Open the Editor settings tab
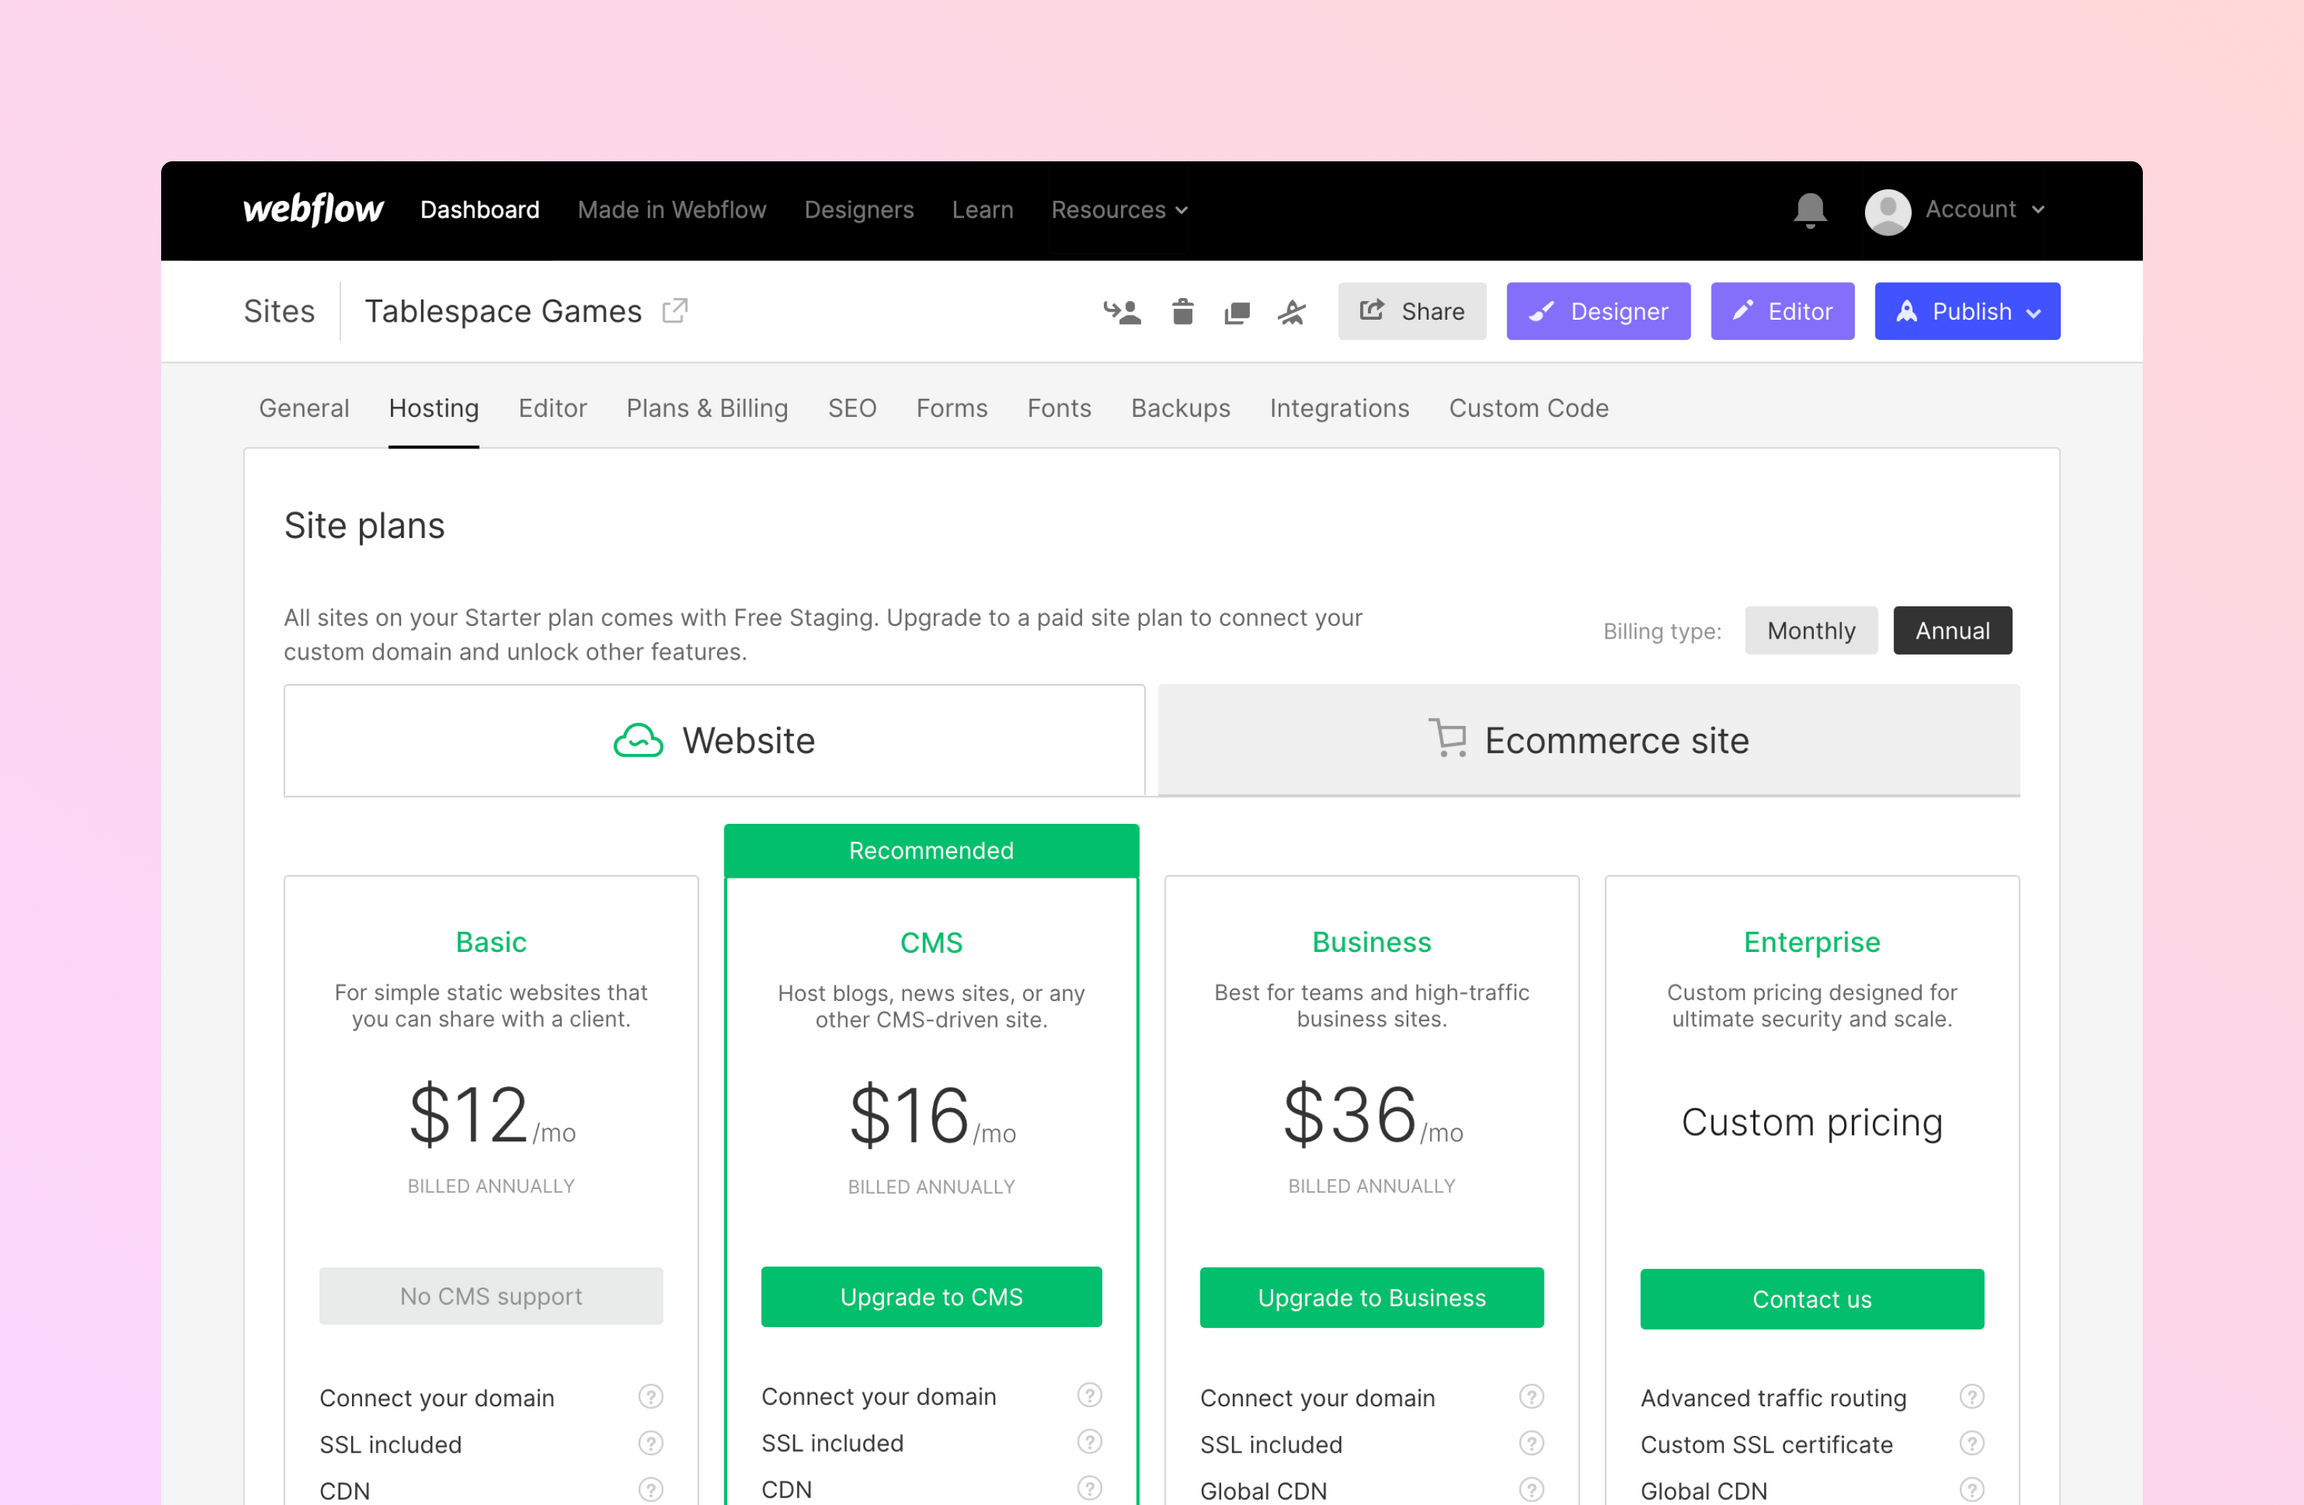 point(552,408)
